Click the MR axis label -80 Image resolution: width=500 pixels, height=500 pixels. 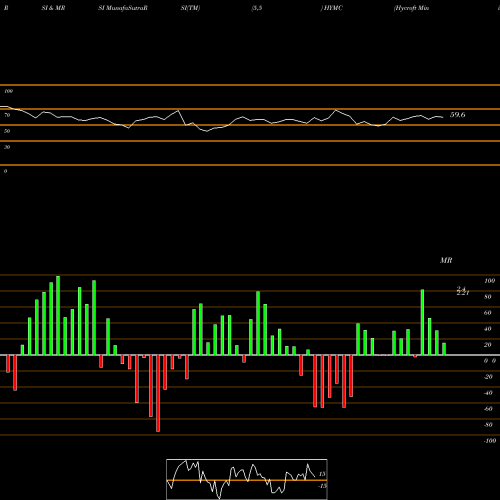[488, 425]
